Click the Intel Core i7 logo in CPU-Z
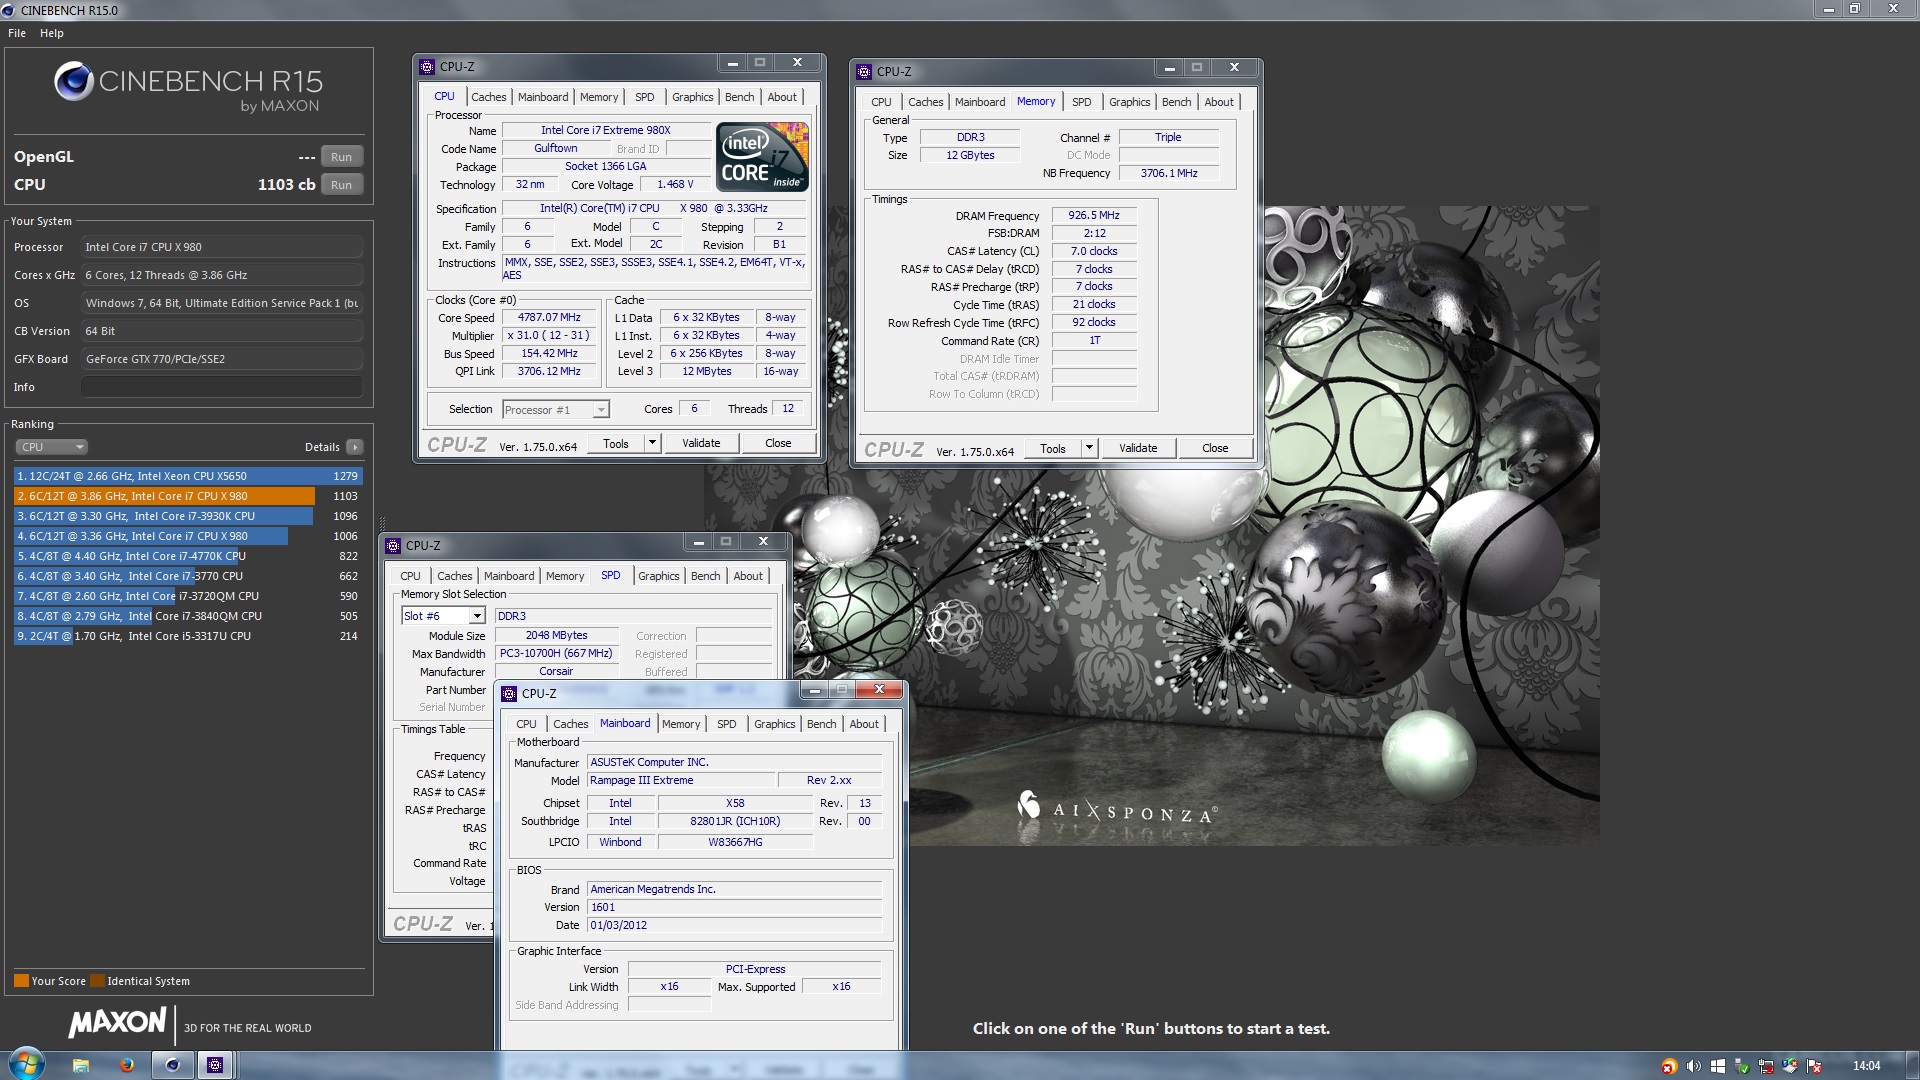The width and height of the screenshot is (1920, 1080). click(762, 157)
